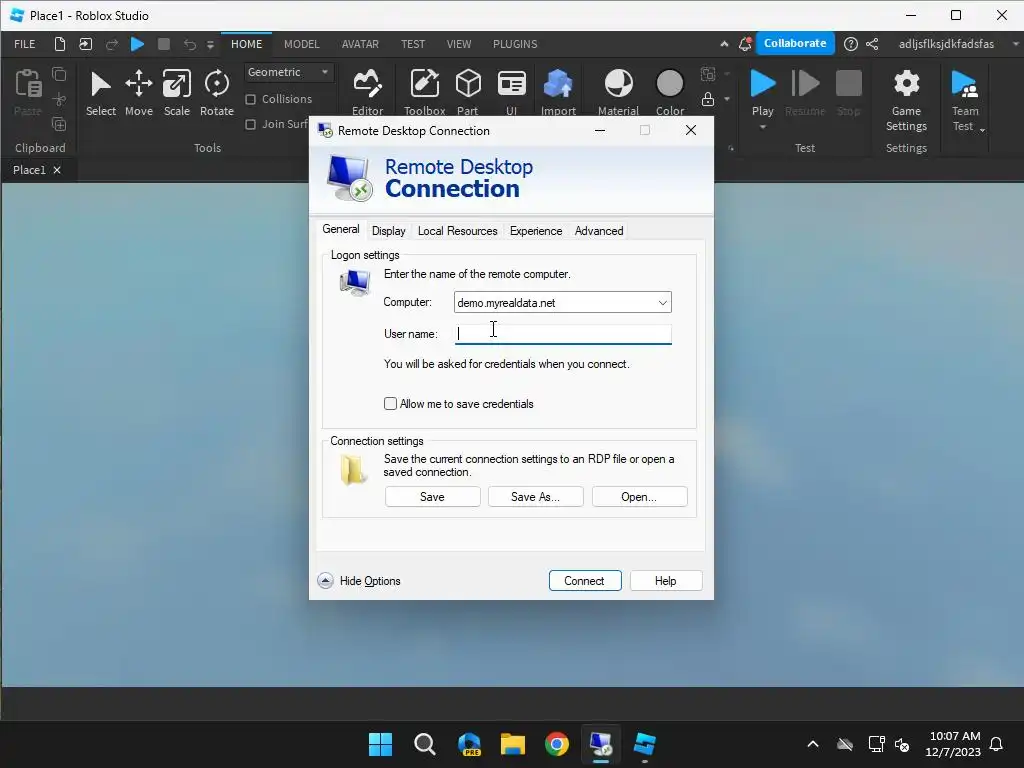Click the Save As... button
1024x768 pixels.
point(536,496)
